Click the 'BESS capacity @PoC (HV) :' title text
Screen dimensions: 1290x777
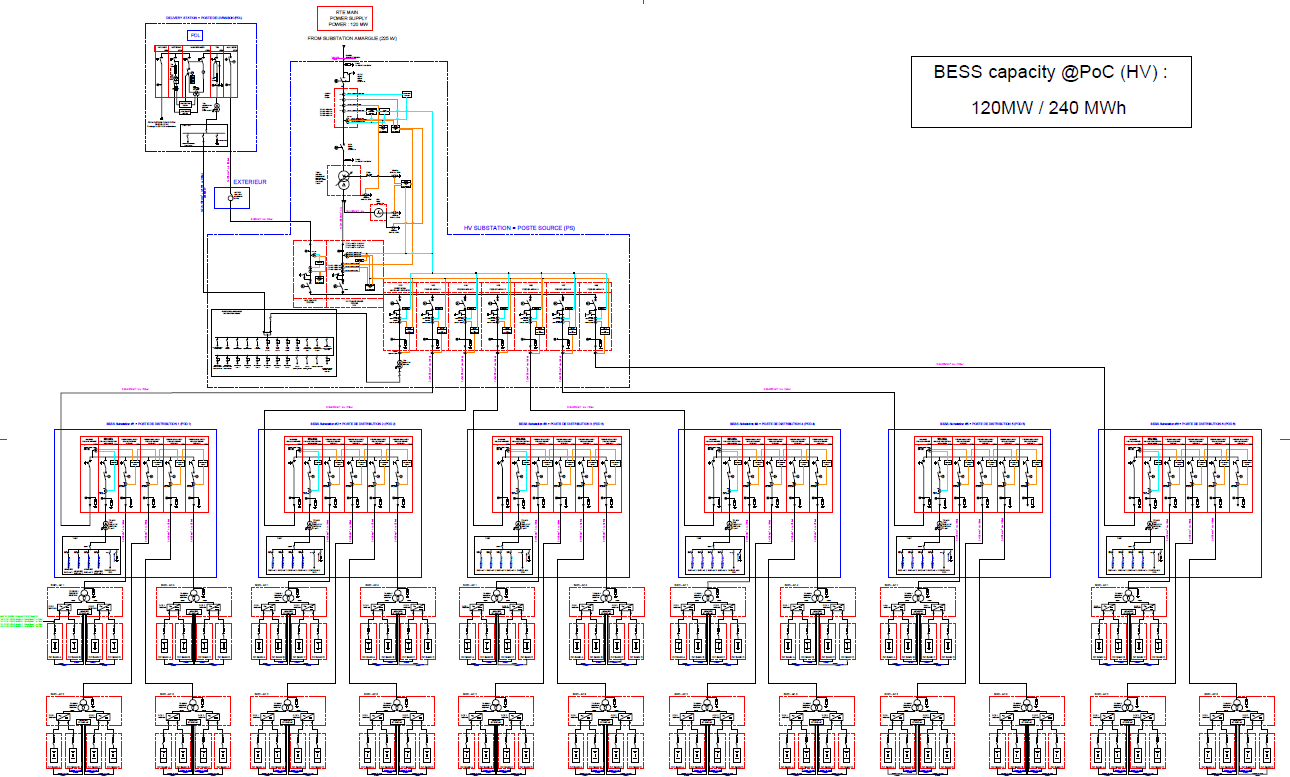1051,72
